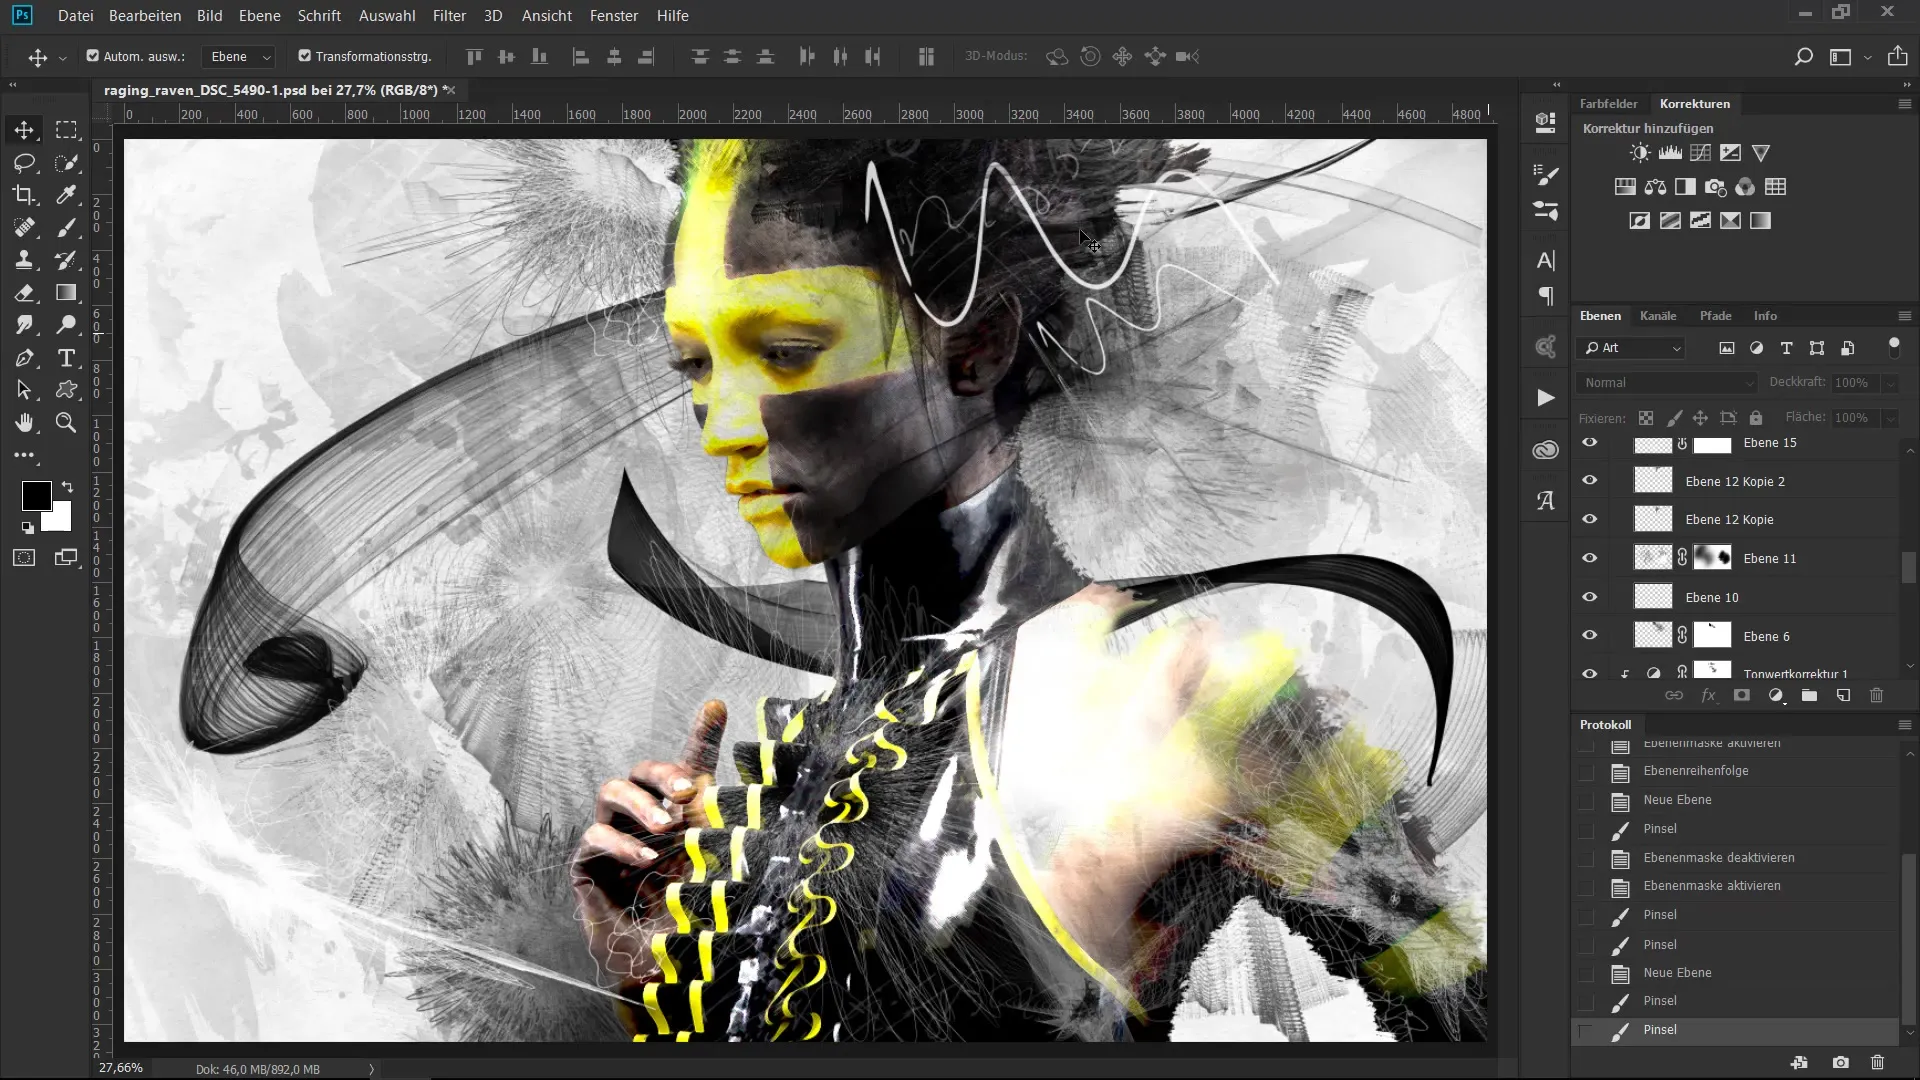Screen dimensions: 1920x1080
Task: Disable the Transformationsstrg. checkbox
Action: (305, 56)
